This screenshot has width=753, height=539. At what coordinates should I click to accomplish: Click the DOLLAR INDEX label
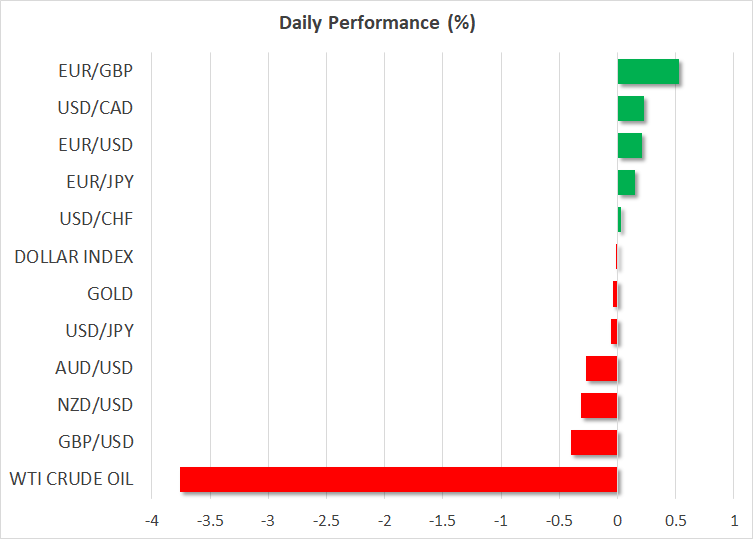pyautogui.click(x=74, y=257)
